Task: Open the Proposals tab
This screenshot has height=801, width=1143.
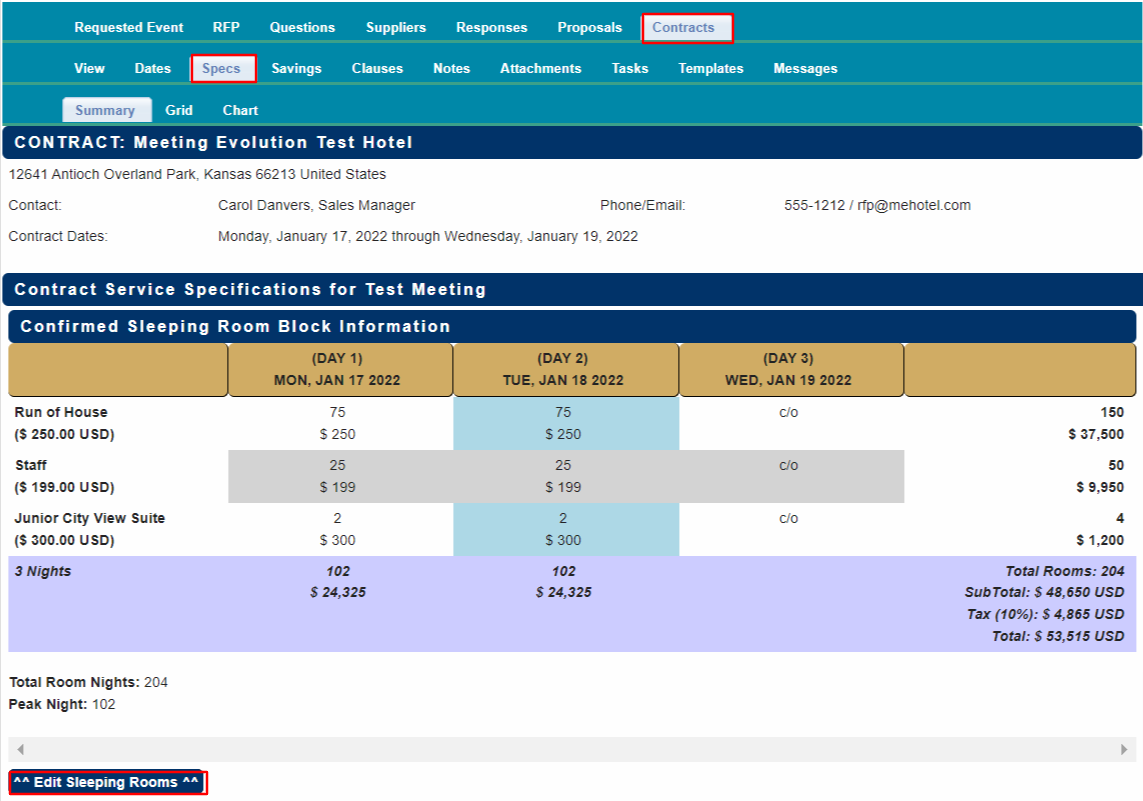Action: tap(590, 28)
